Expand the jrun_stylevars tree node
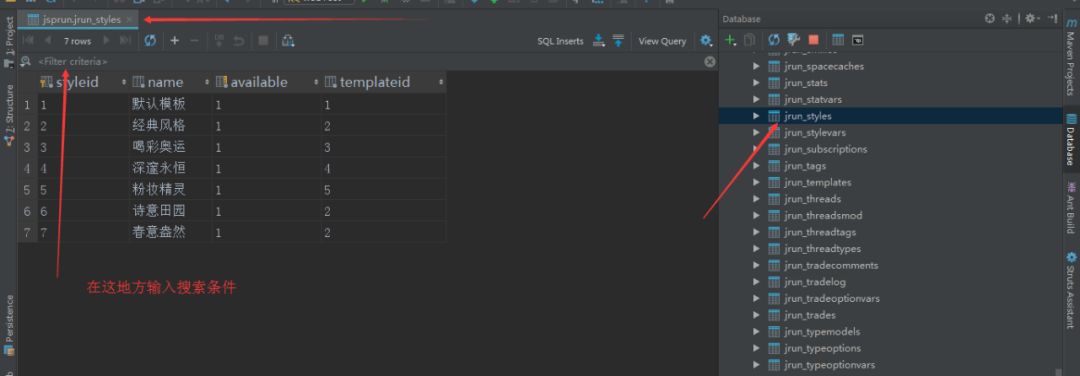The width and height of the screenshot is (1080, 376). (x=756, y=132)
